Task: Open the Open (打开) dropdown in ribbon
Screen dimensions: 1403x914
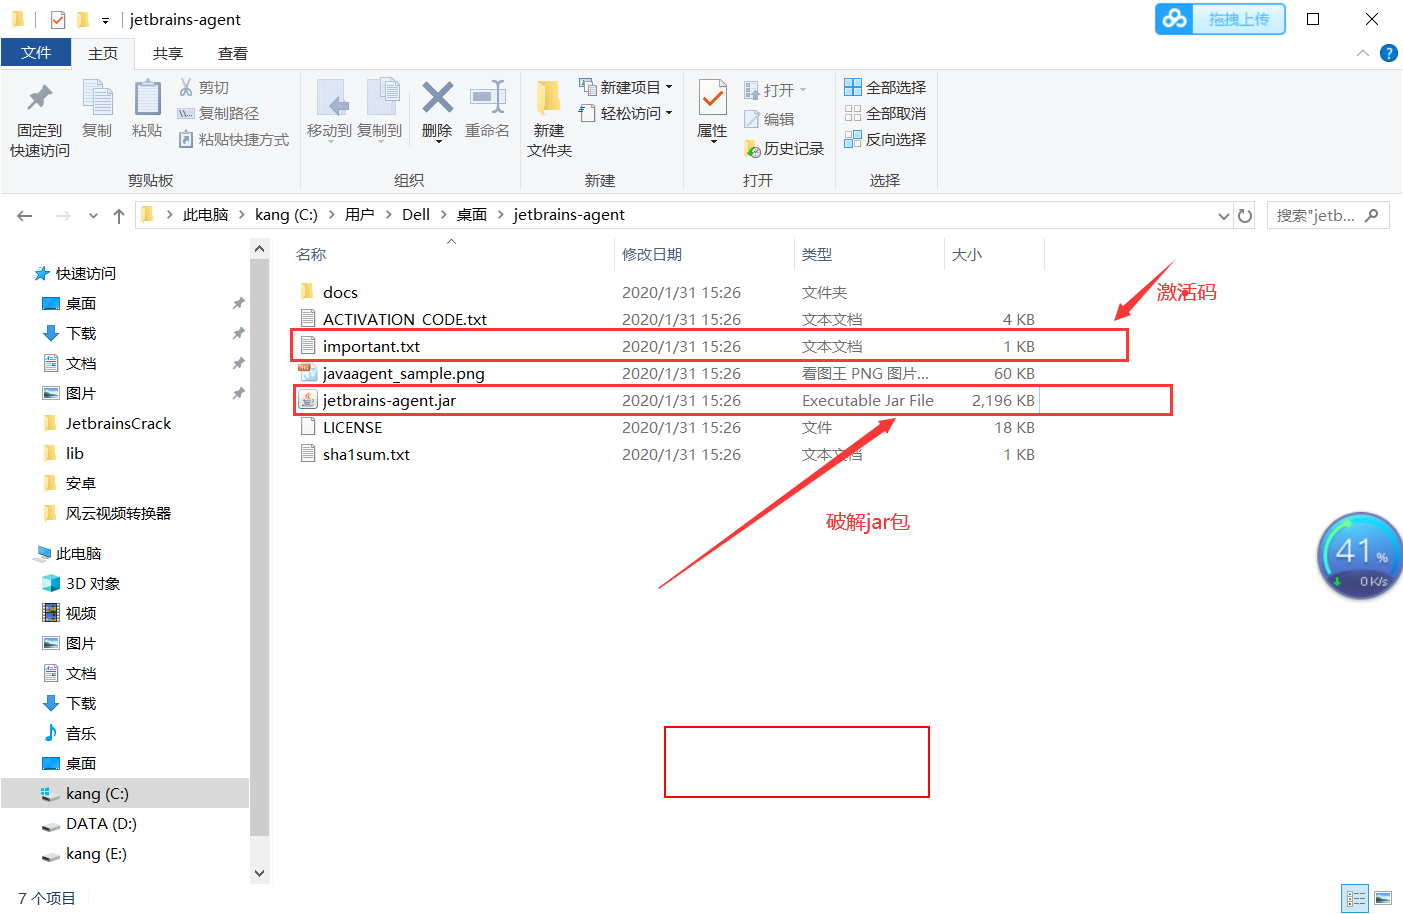Action: coord(776,91)
